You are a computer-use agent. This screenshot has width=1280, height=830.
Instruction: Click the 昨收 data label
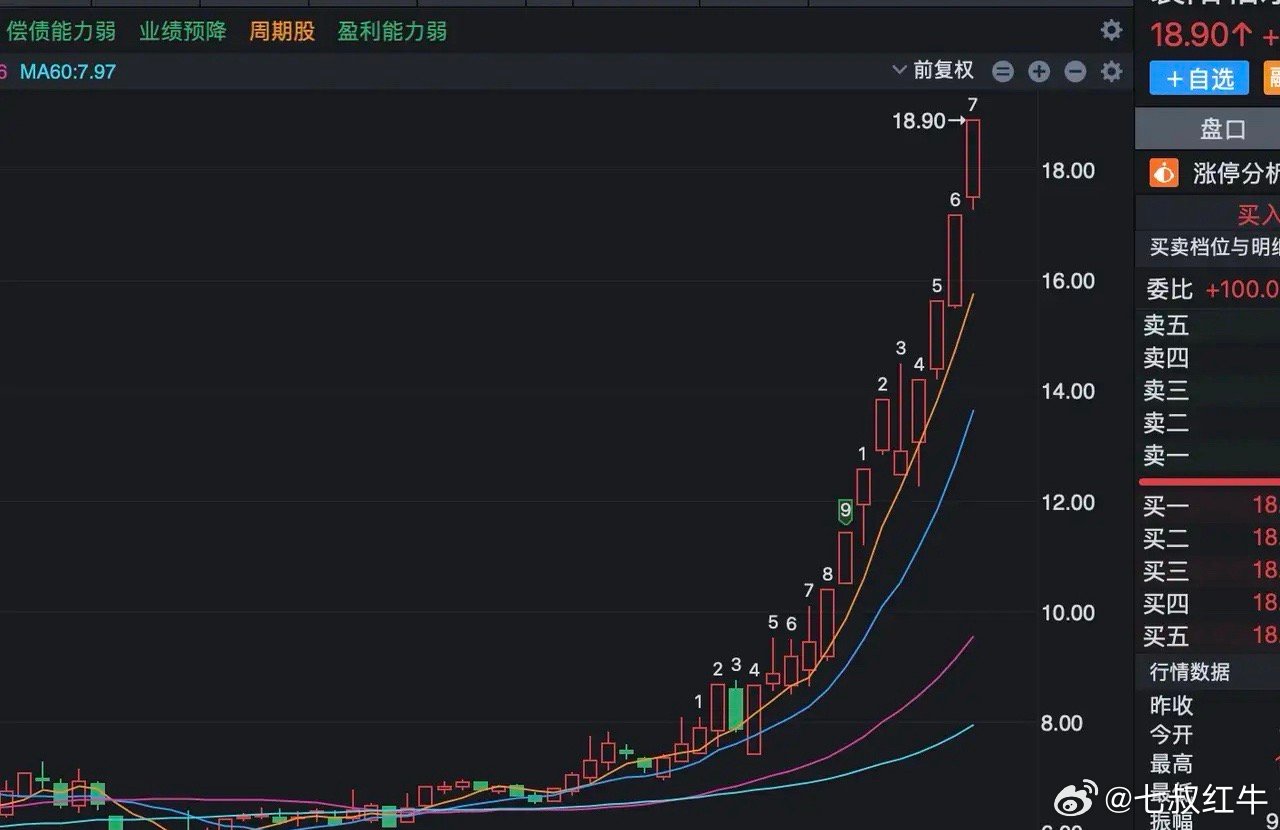coord(1171,706)
